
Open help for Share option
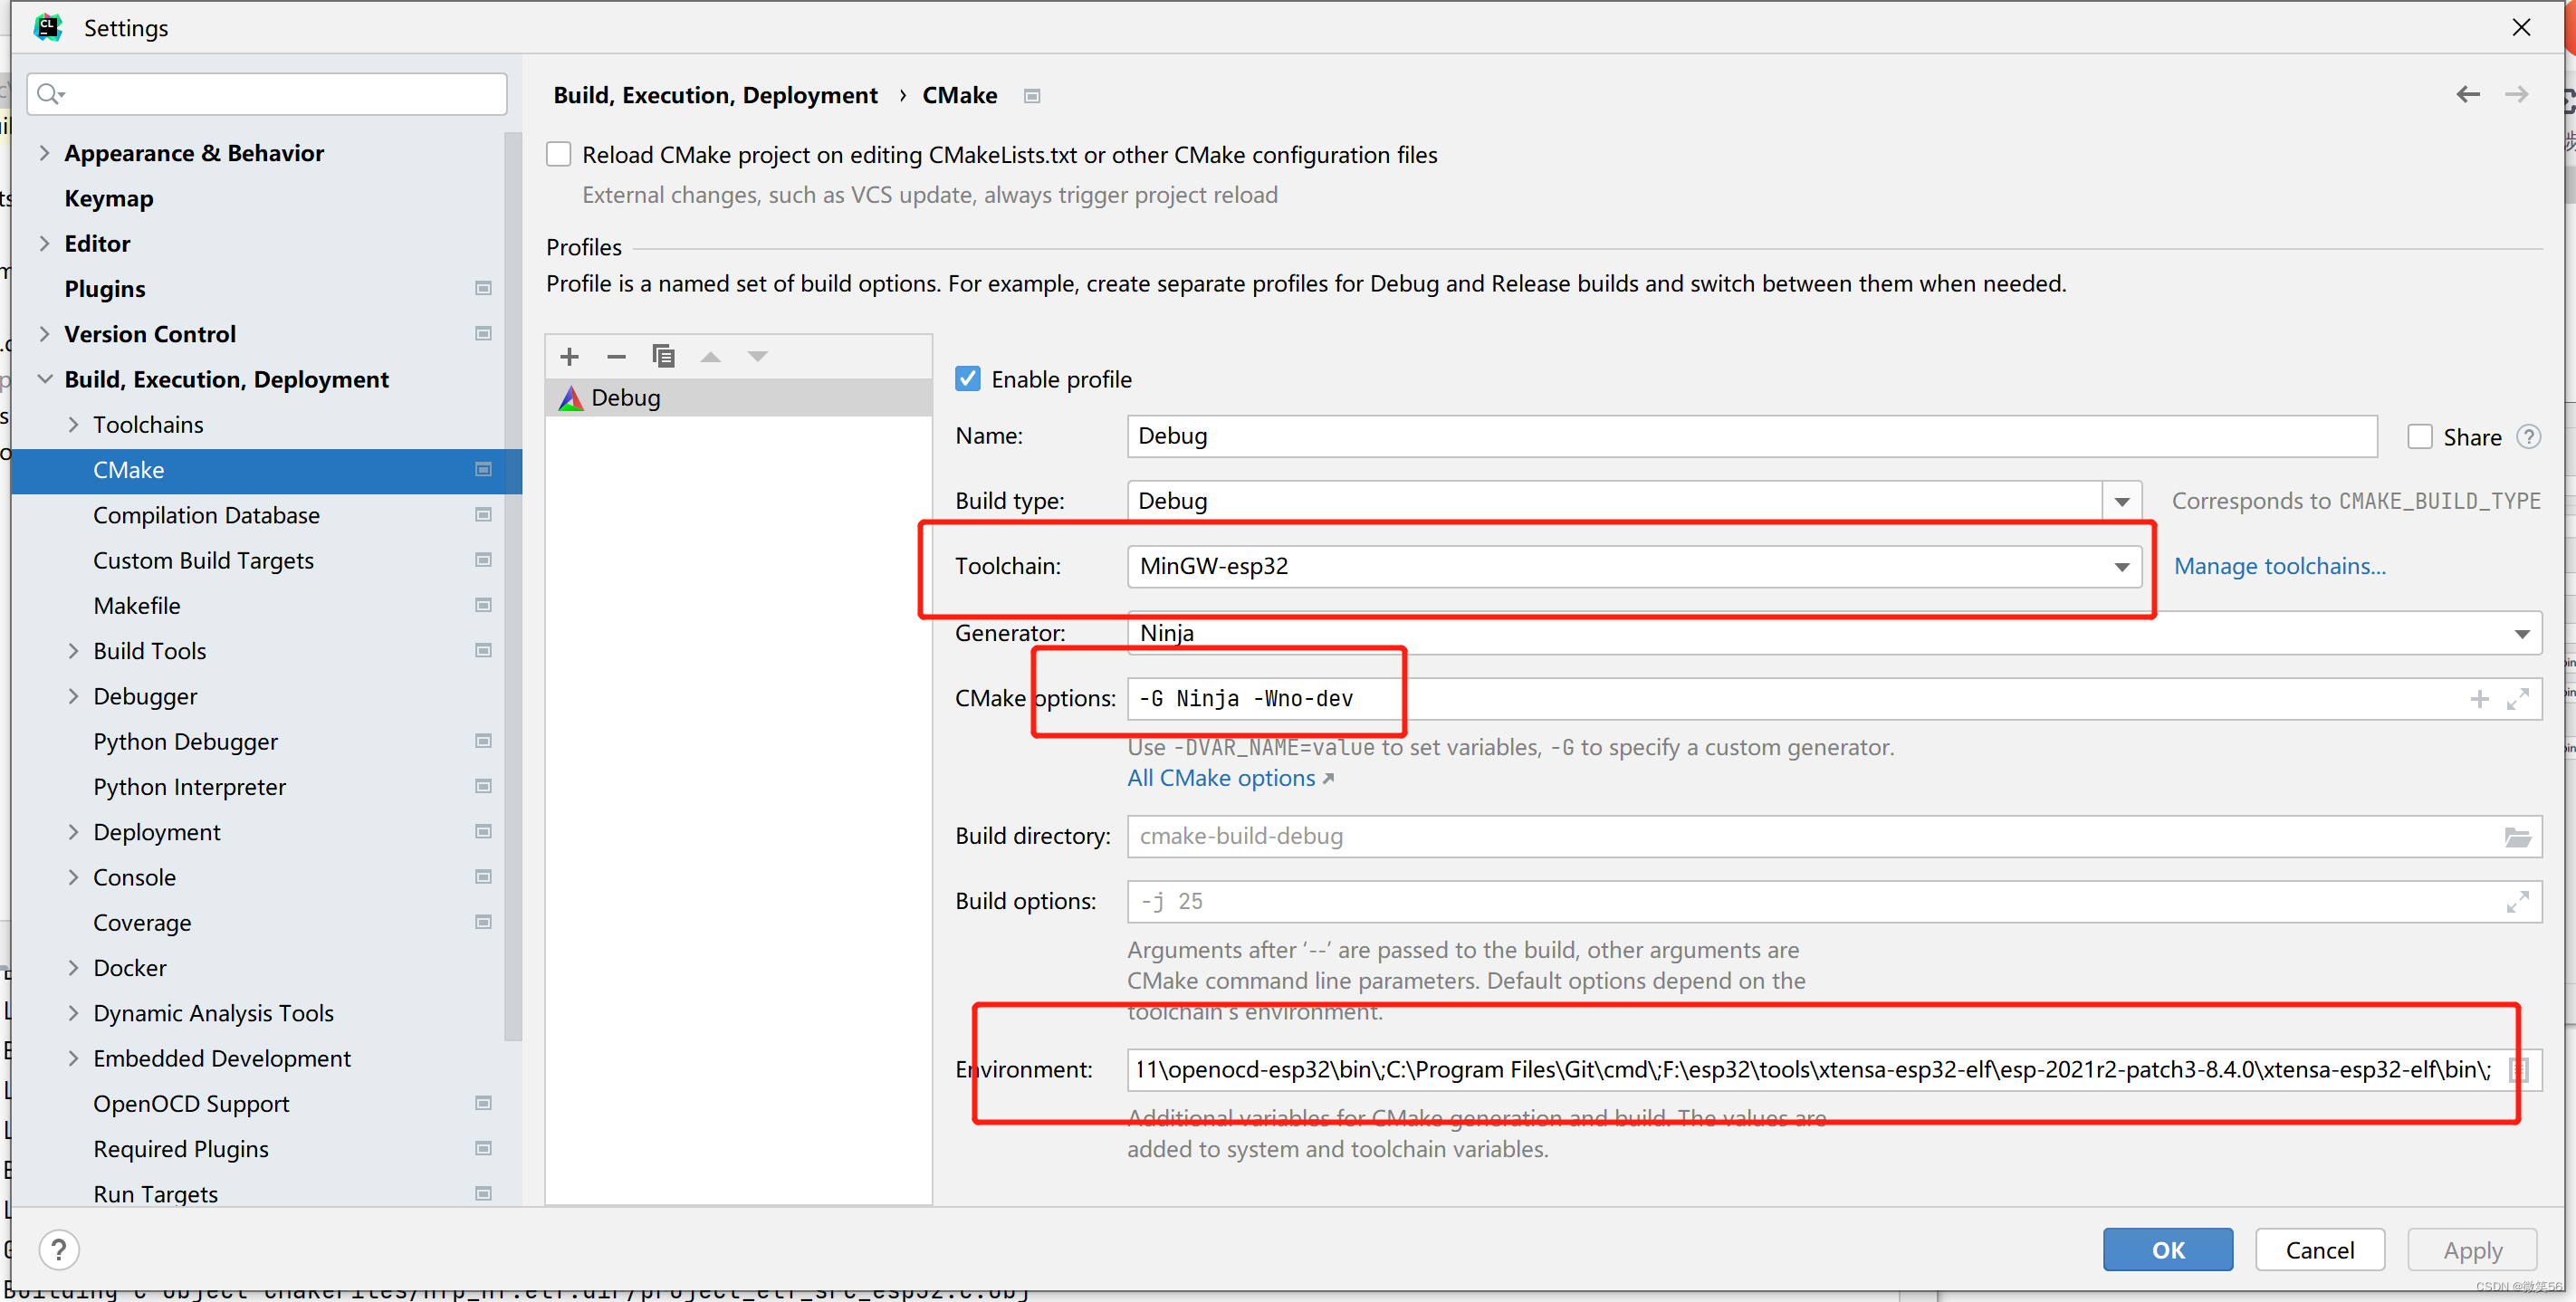tap(2528, 437)
